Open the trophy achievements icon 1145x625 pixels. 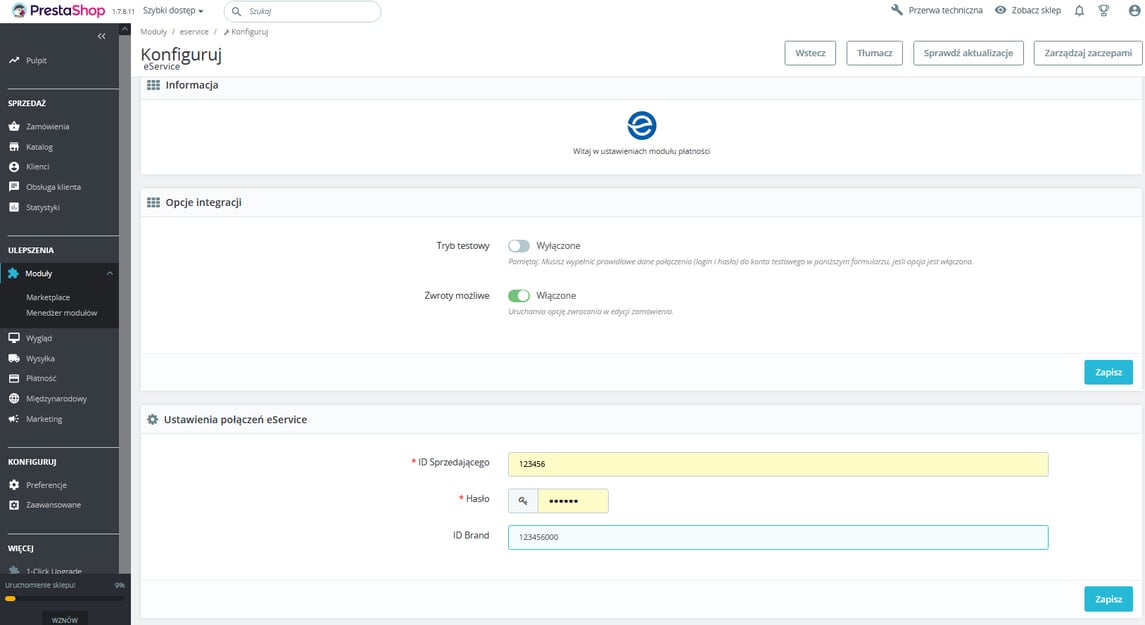coord(1104,10)
